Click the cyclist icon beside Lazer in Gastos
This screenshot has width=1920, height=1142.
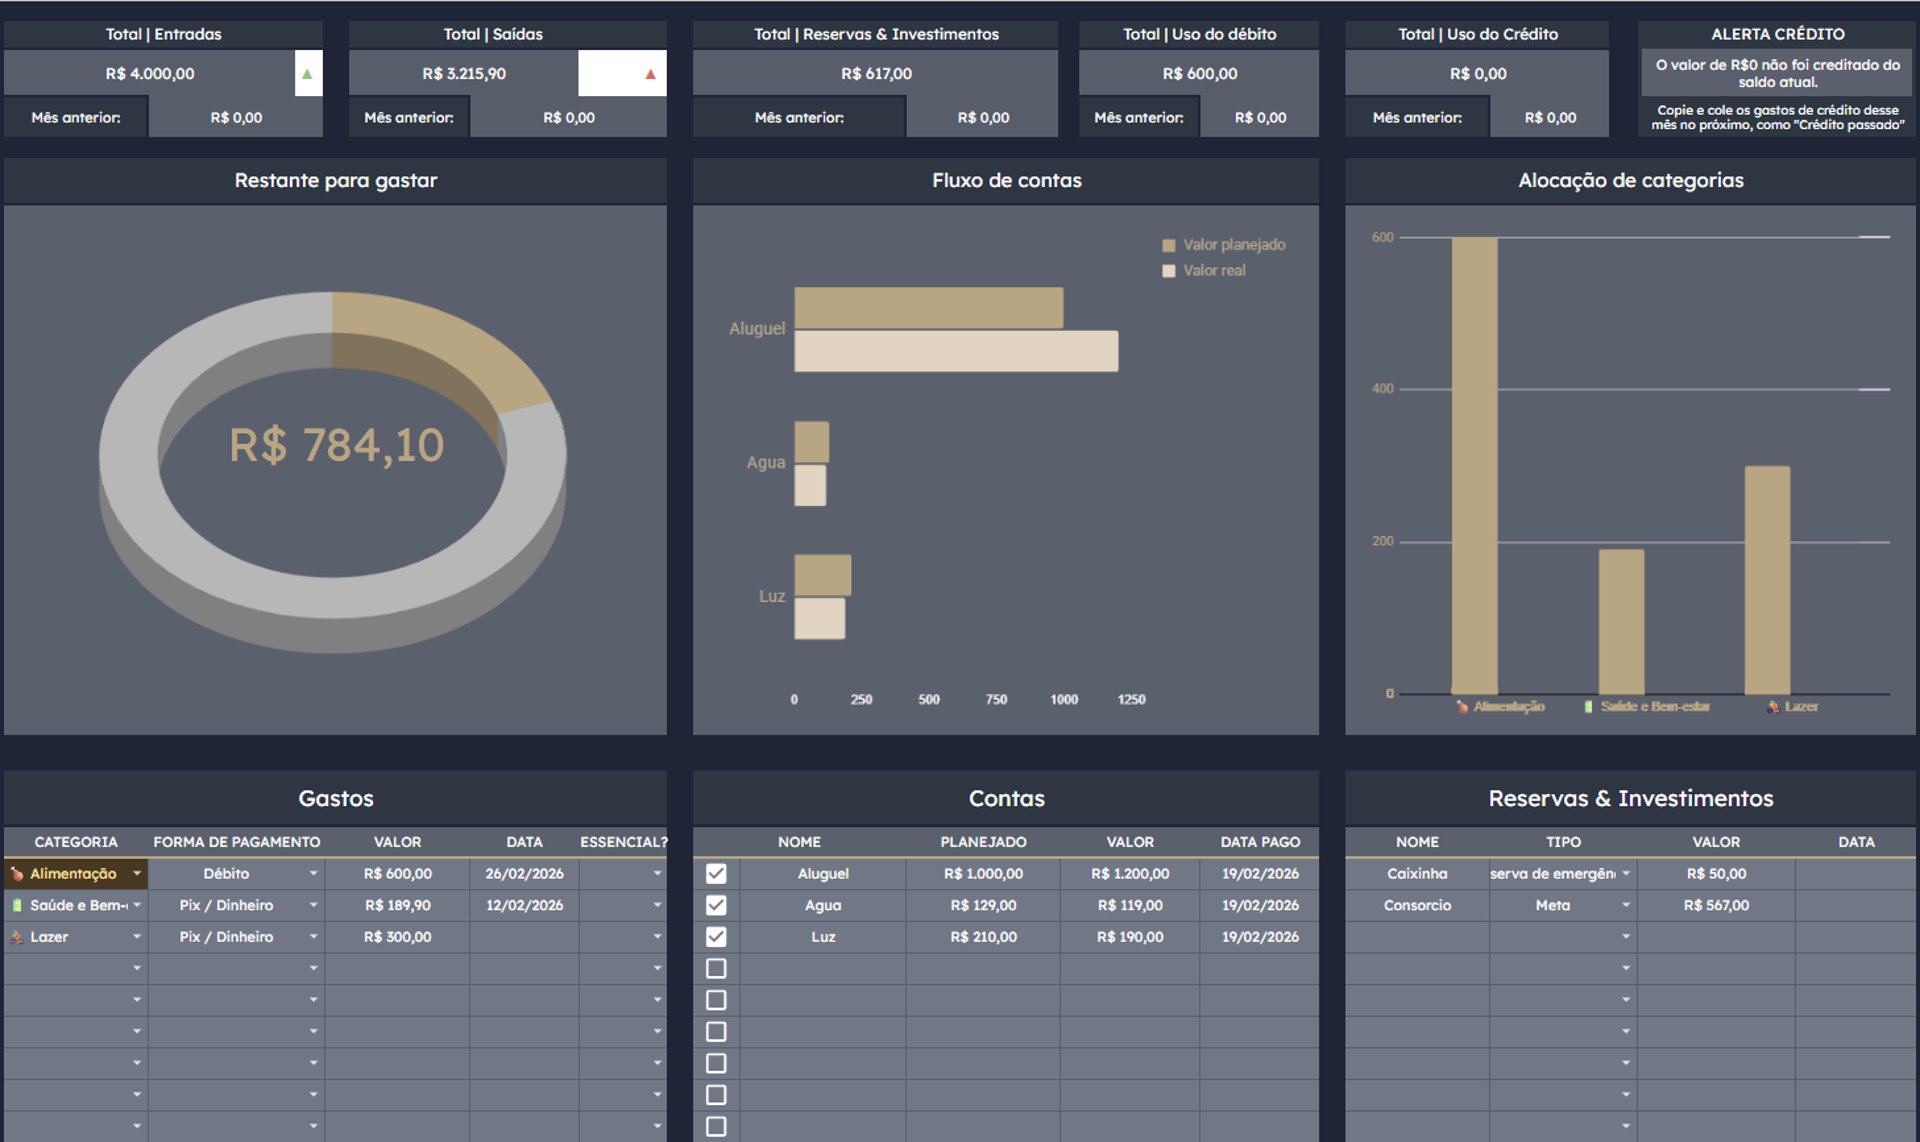coord(17,937)
